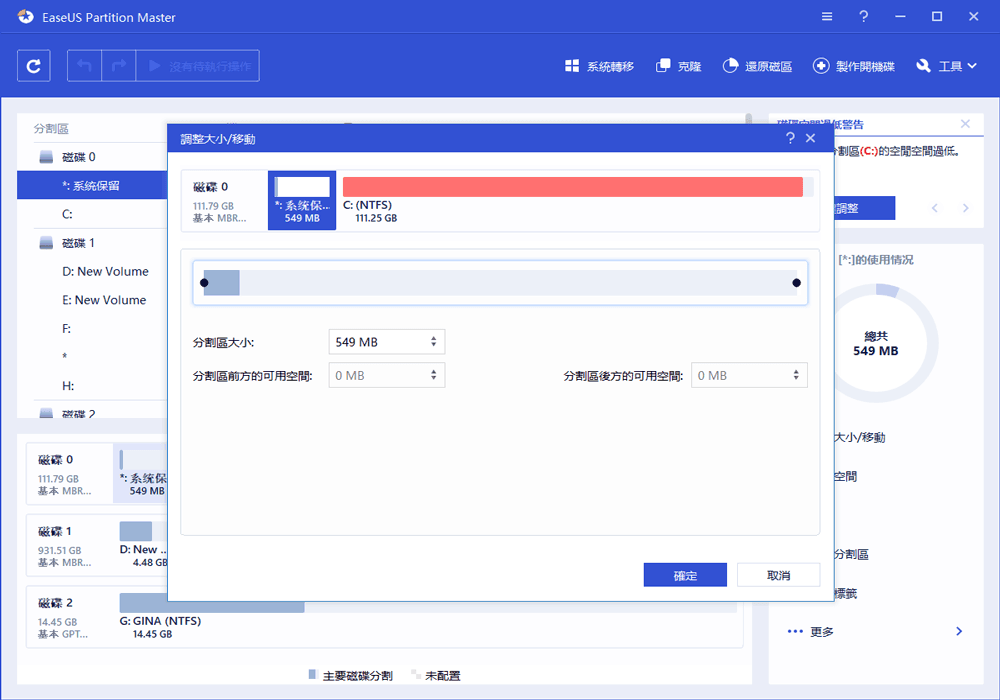Confirm resize with the 確定 button
Screen dimensions: 1000x700
coord(685,574)
